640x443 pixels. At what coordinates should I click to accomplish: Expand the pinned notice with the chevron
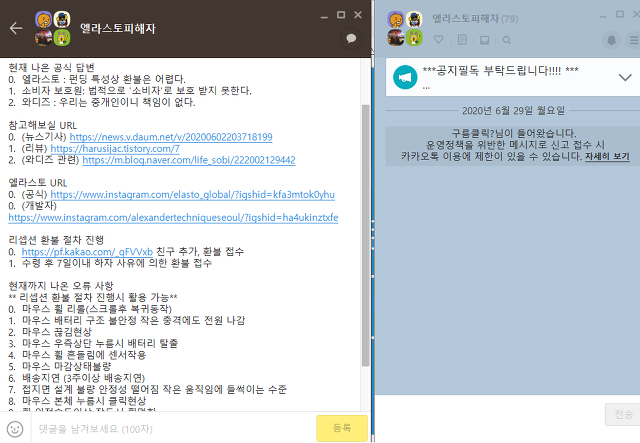pos(625,77)
